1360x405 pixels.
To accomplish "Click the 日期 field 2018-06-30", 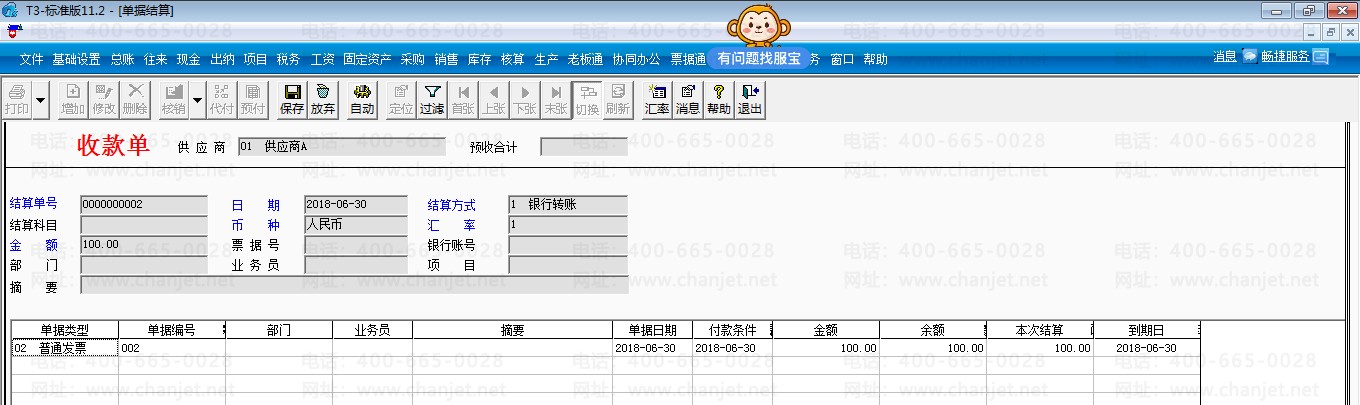I will coord(356,205).
